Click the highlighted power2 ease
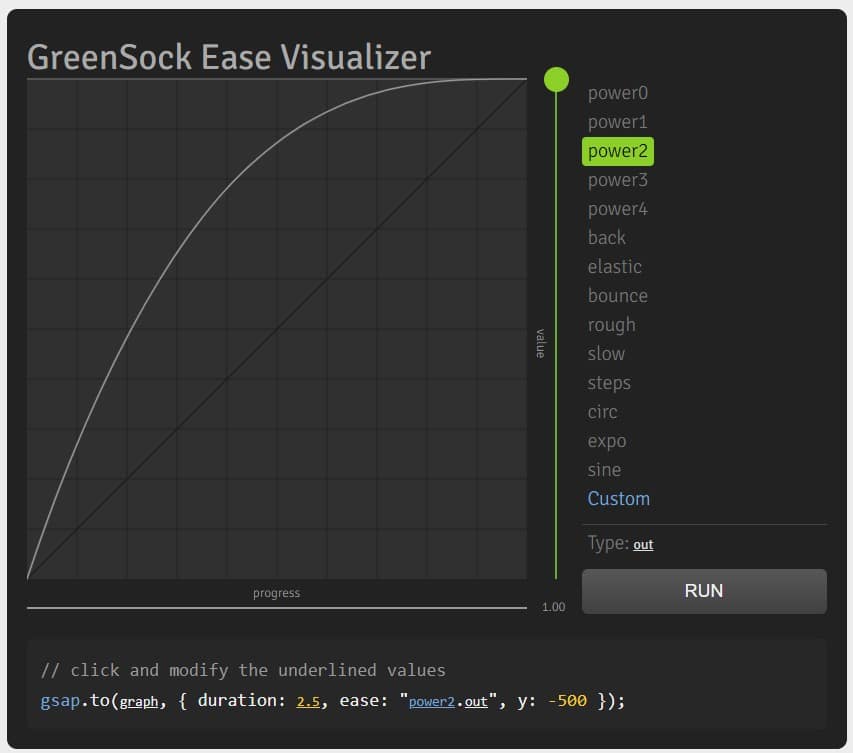Screen dimensions: 853x753 click(617, 151)
